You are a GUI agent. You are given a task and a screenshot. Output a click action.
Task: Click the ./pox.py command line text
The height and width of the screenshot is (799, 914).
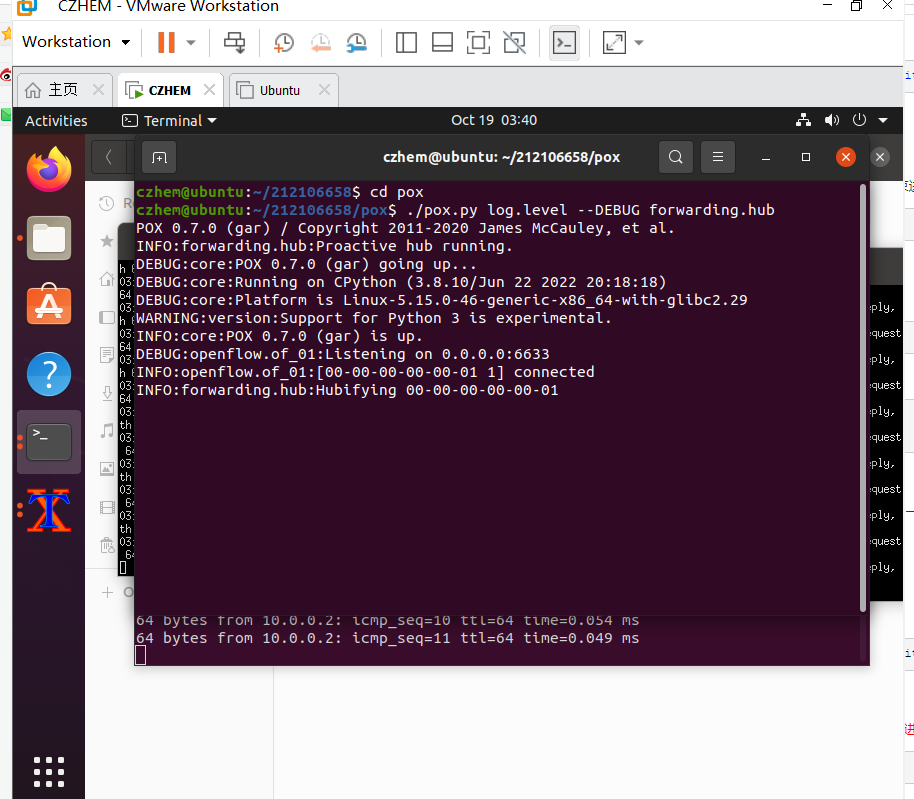coord(591,210)
